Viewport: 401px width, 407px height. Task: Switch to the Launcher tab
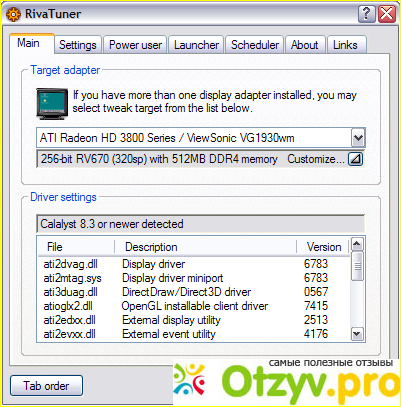(x=196, y=45)
